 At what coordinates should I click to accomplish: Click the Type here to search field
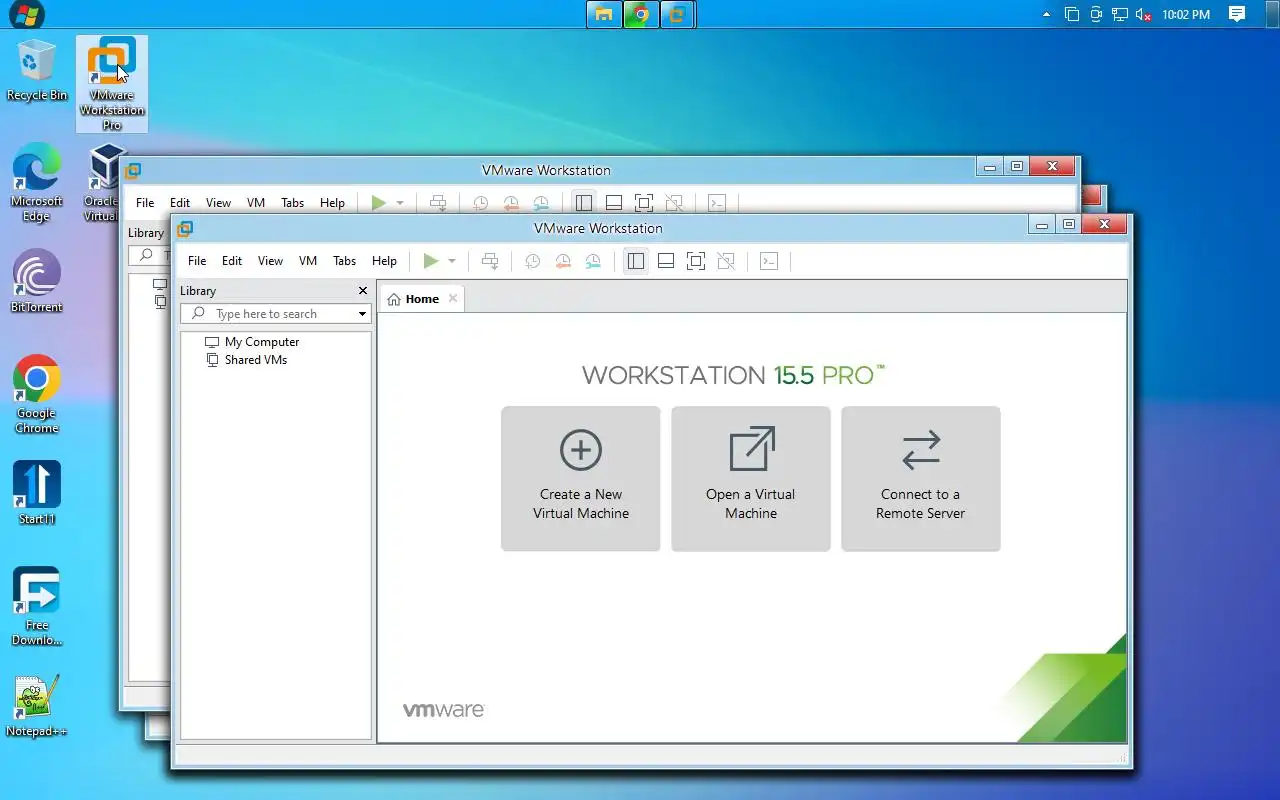coord(267,314)
